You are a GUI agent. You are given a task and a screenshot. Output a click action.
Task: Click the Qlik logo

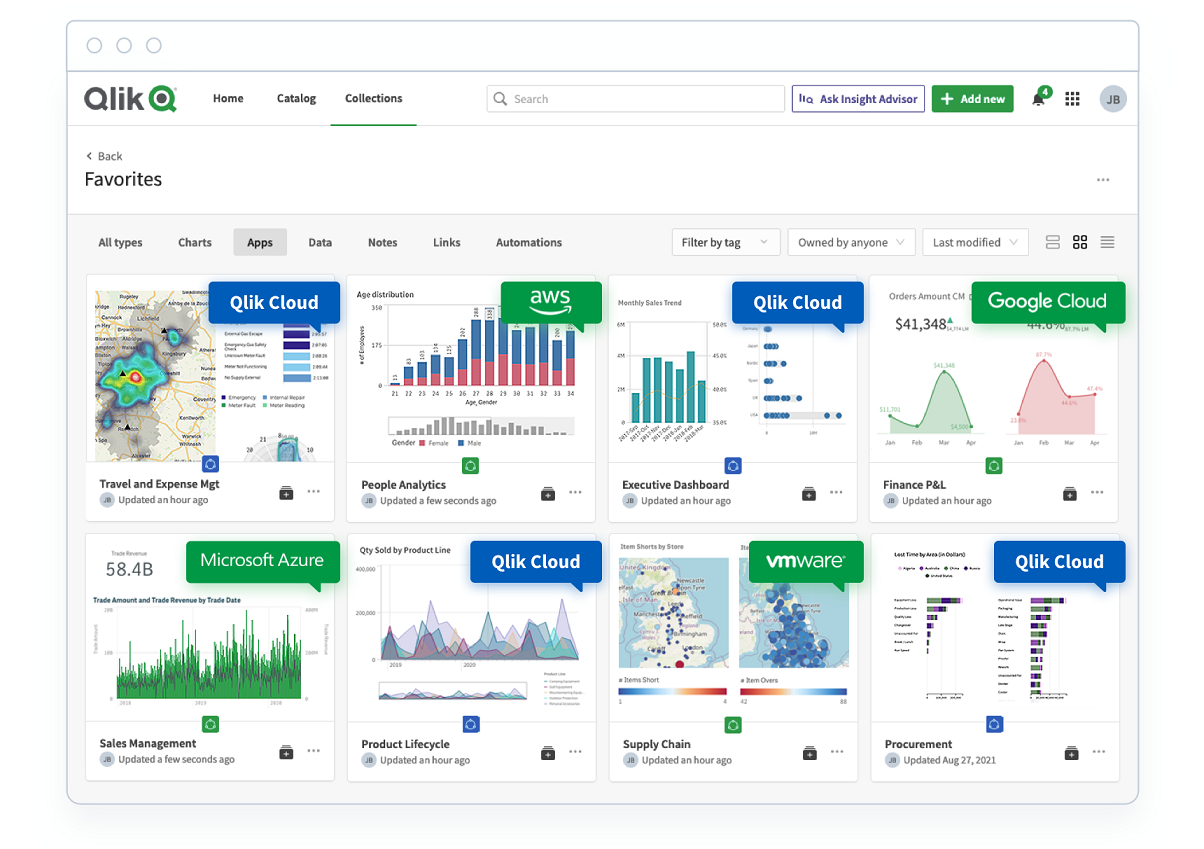[130, 98]
